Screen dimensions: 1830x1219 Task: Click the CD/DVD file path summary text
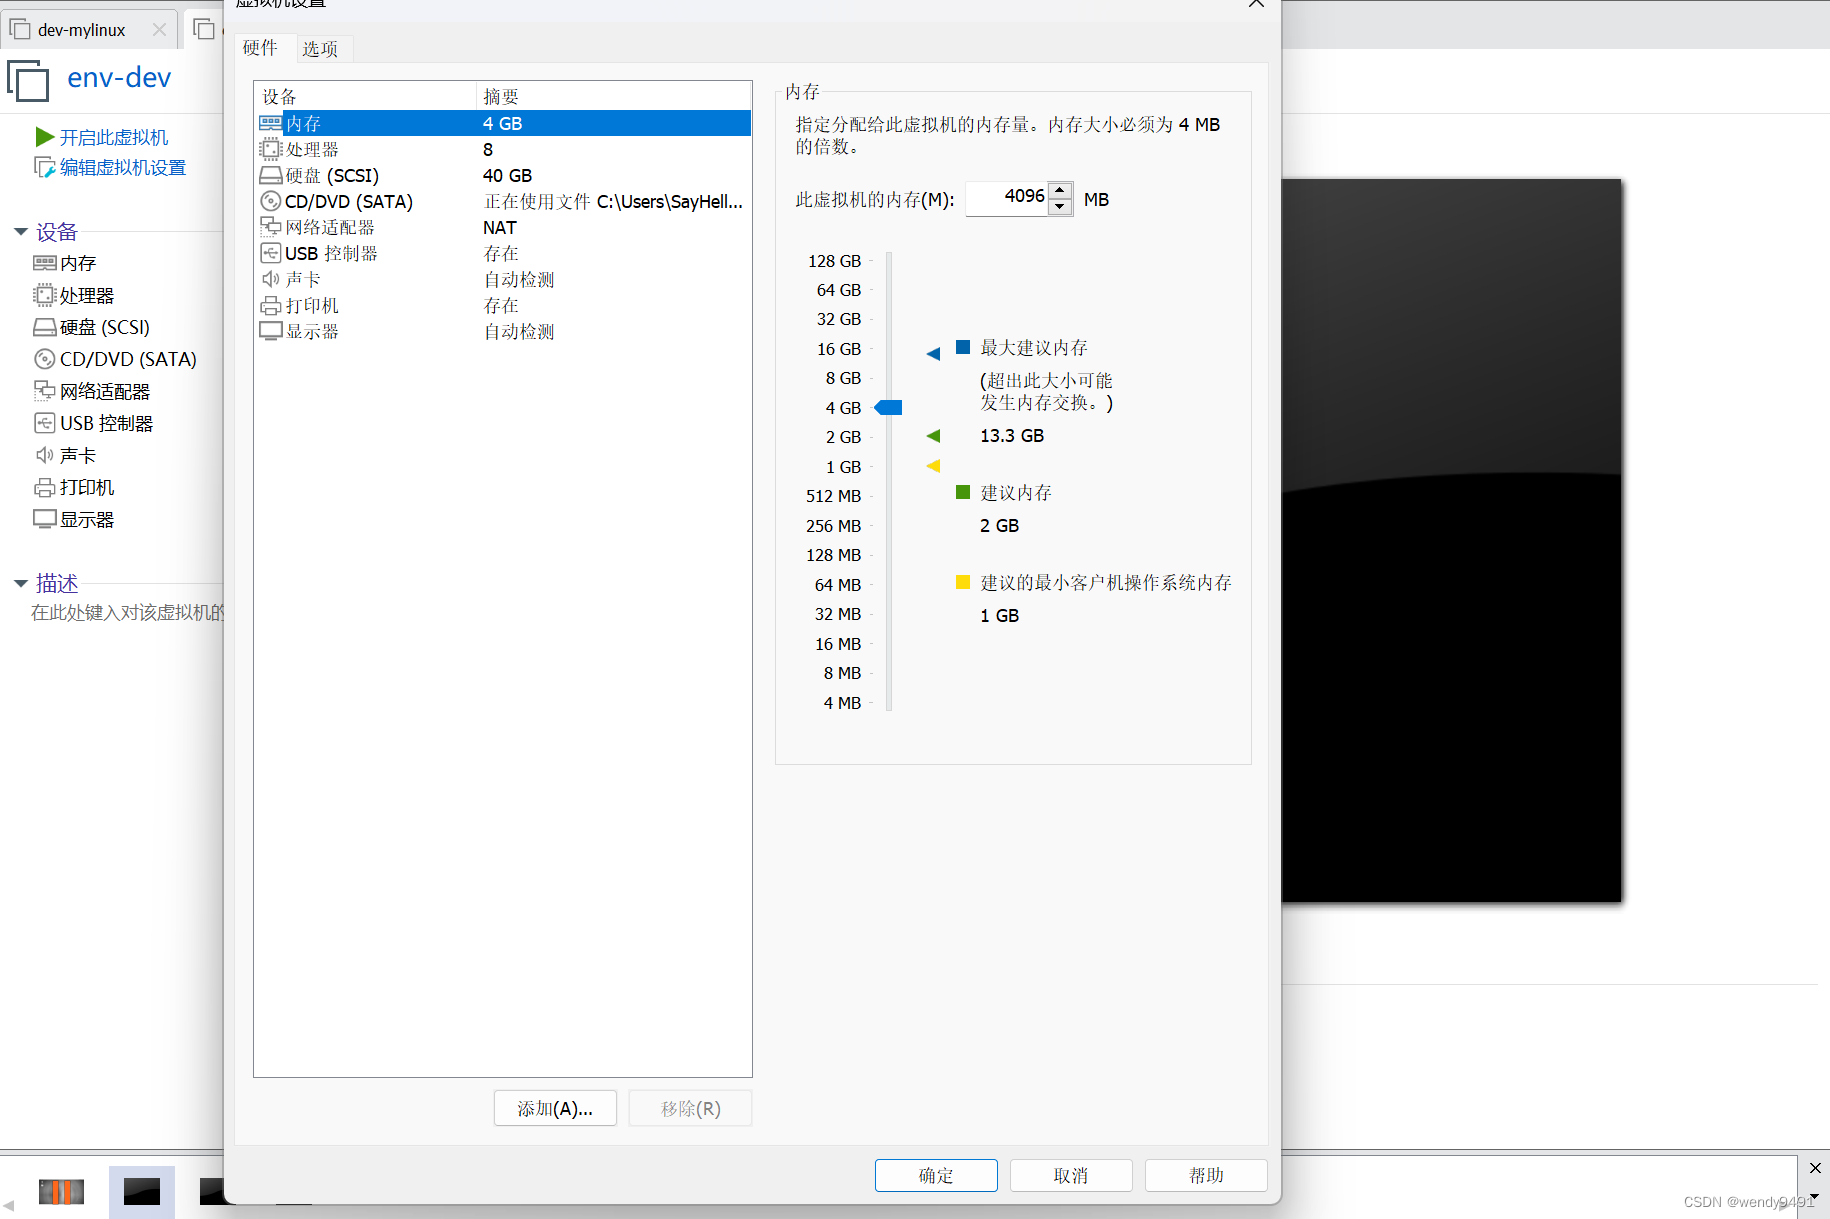coord(613,201)
